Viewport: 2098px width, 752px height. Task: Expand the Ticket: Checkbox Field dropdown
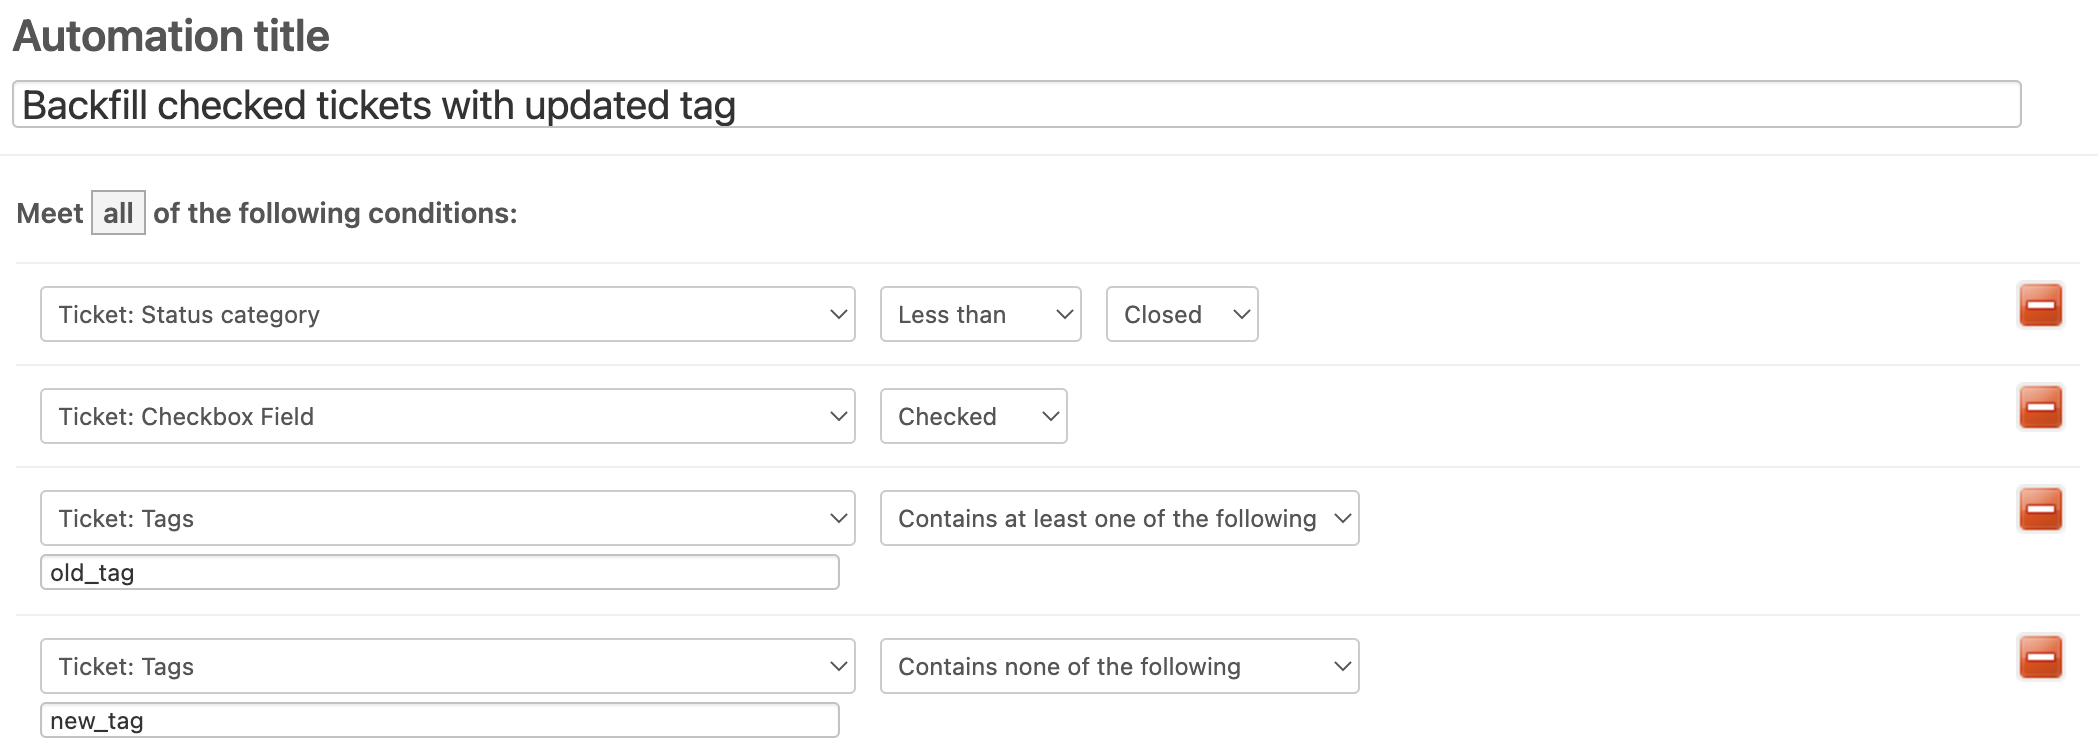[x=447, y=416]
